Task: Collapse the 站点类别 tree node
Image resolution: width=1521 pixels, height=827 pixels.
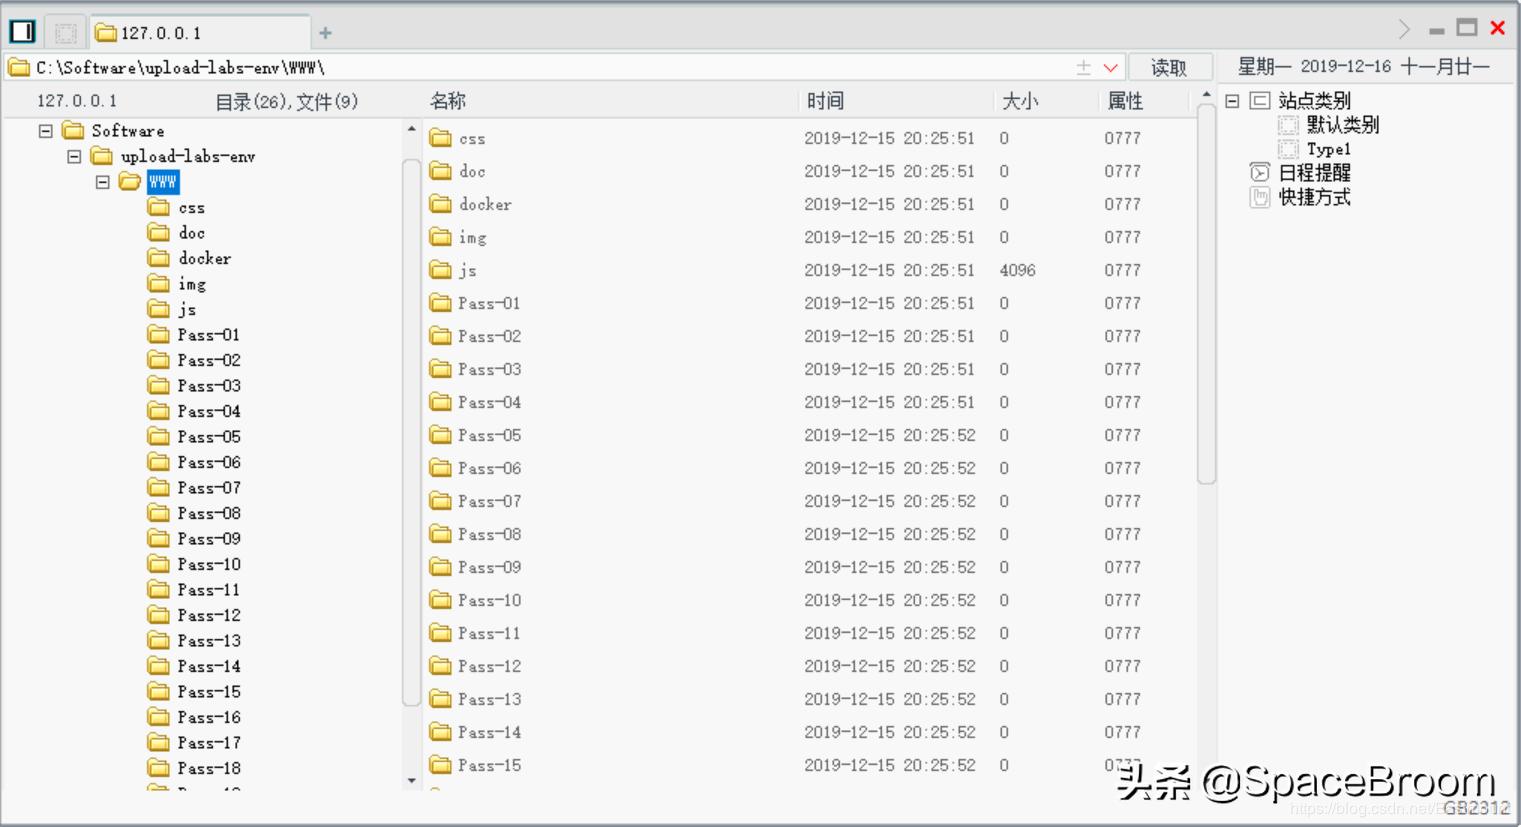Action: 1230,100
